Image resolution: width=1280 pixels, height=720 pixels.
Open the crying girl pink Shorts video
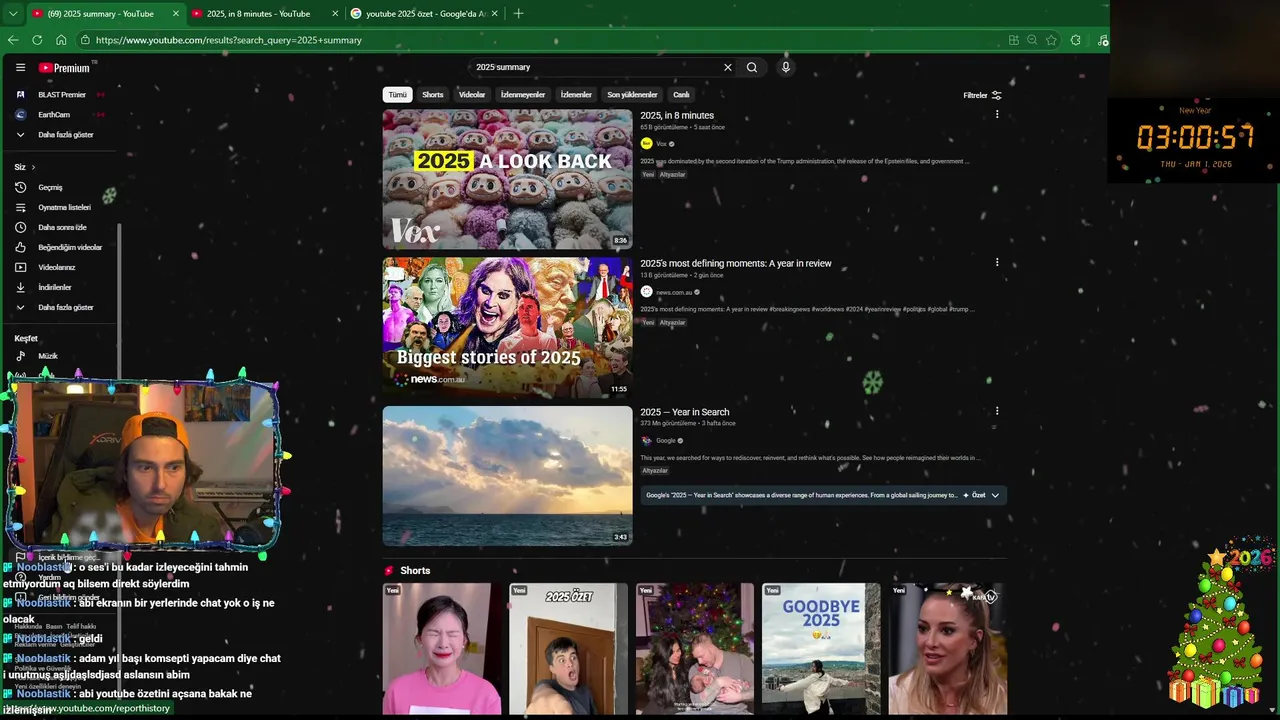pyautogui.click(x=442, y=649)
